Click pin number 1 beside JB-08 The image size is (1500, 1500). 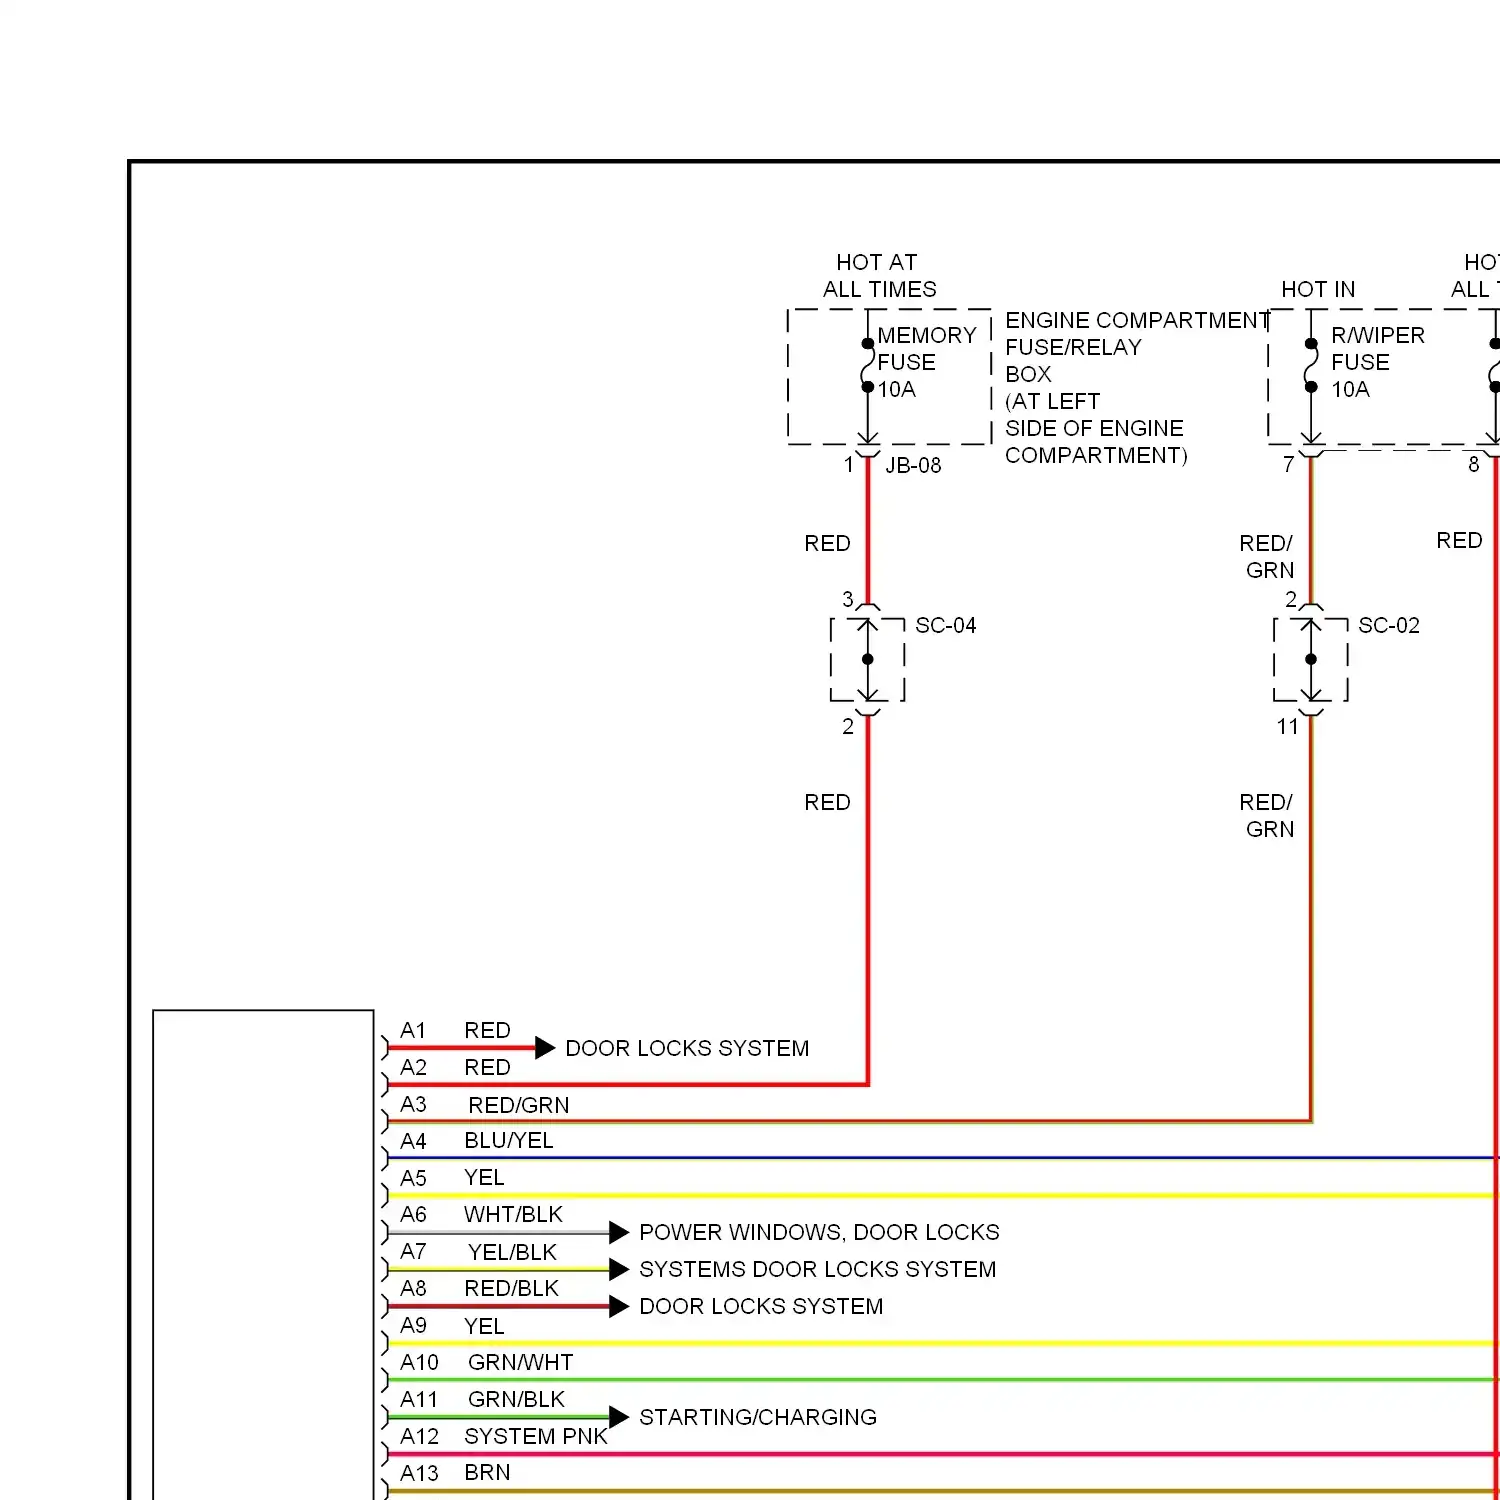point(849,465)
